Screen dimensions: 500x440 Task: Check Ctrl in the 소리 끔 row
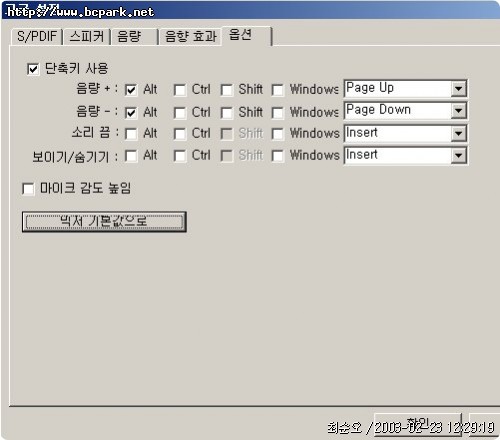click(x=180, y=134)
